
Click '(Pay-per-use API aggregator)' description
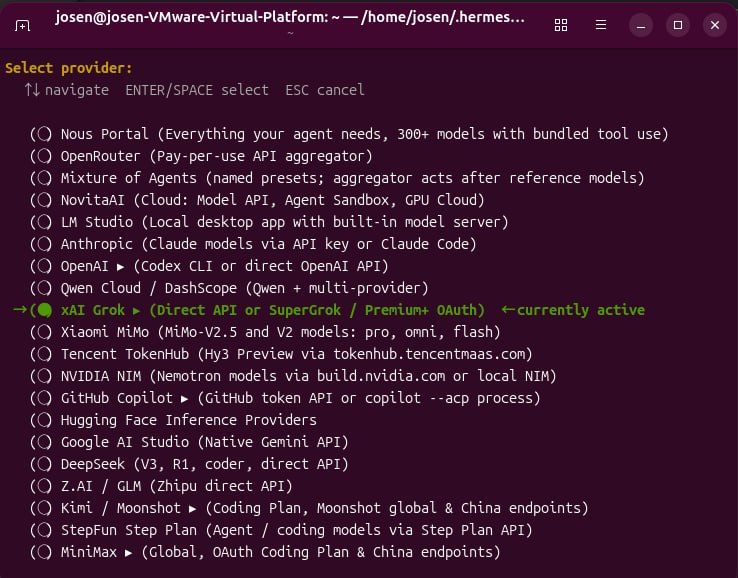261,156
